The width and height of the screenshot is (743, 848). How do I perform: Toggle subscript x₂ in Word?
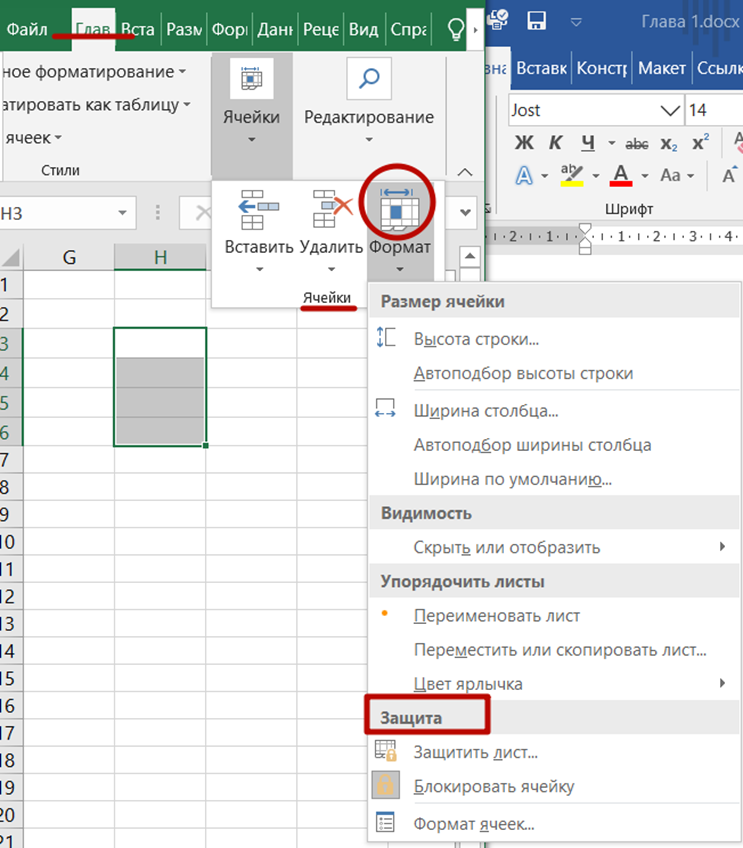tap(669, 144)
